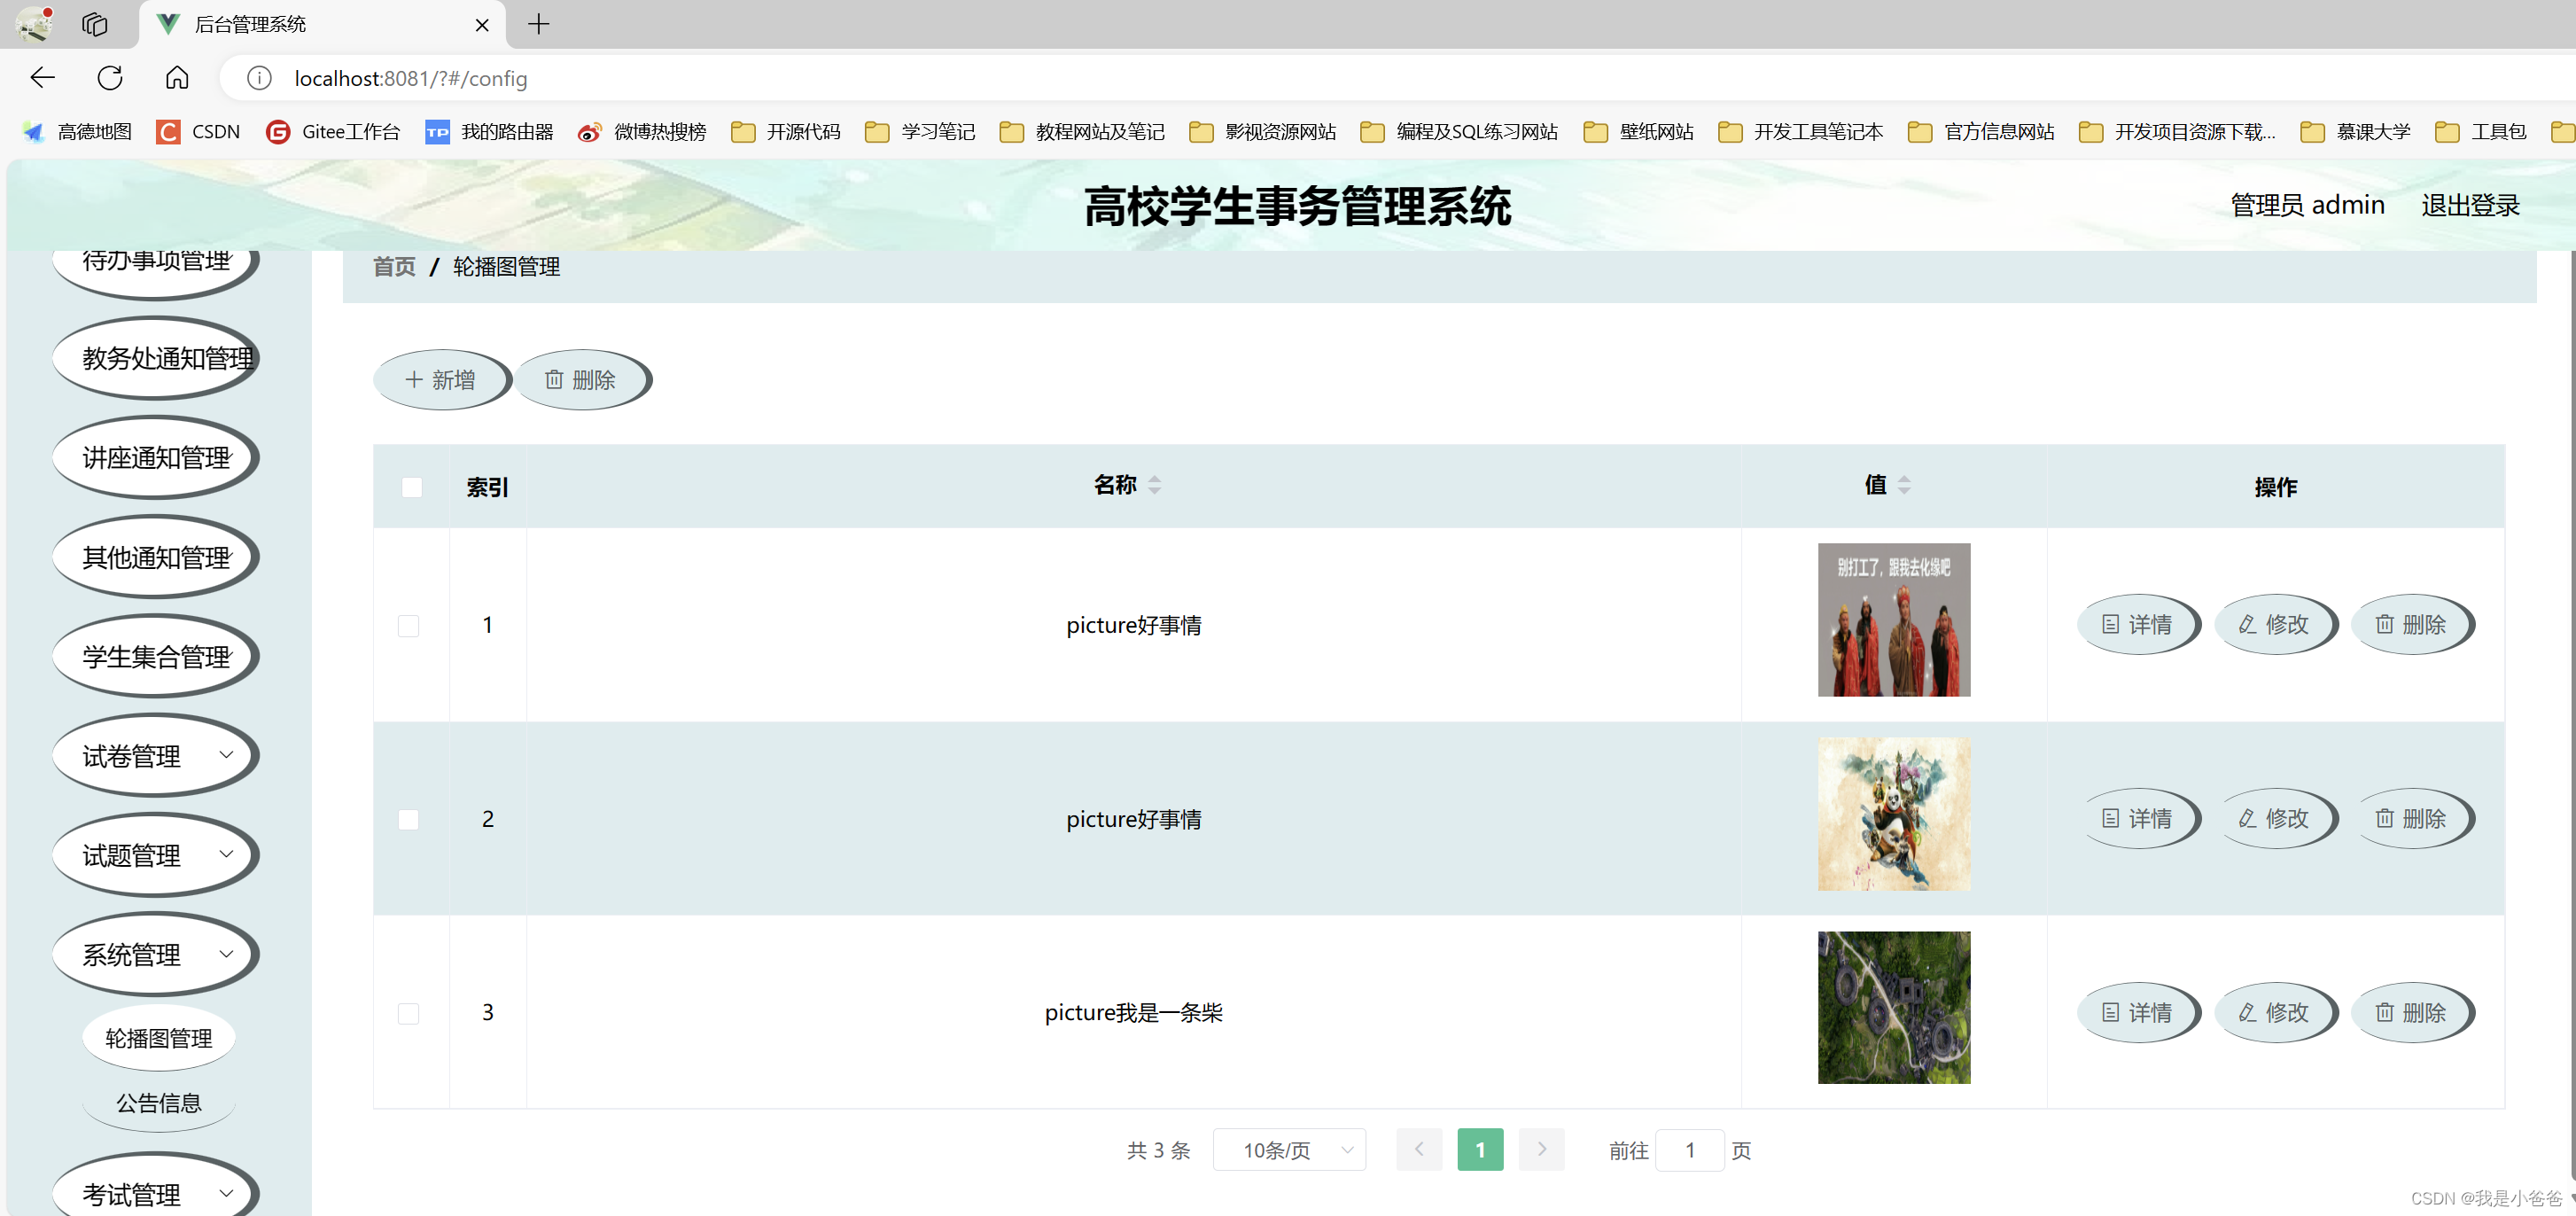Sort the 值 column
The width and height of the screenshot is (2576, 1216).
tap(1903, 486)
